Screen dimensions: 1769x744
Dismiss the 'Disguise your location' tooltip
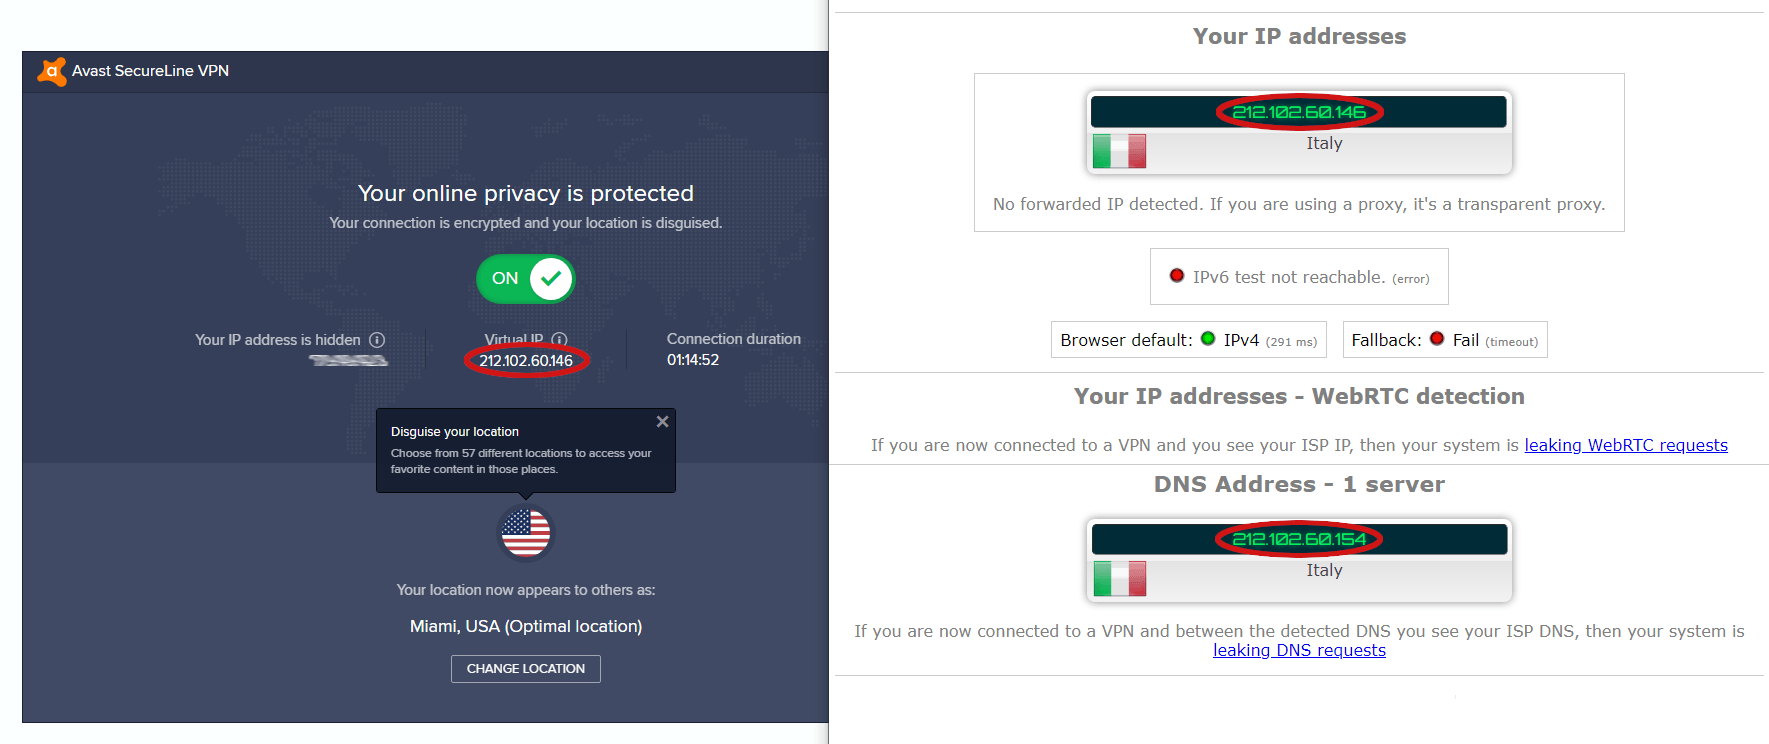[x=662, y=421]
